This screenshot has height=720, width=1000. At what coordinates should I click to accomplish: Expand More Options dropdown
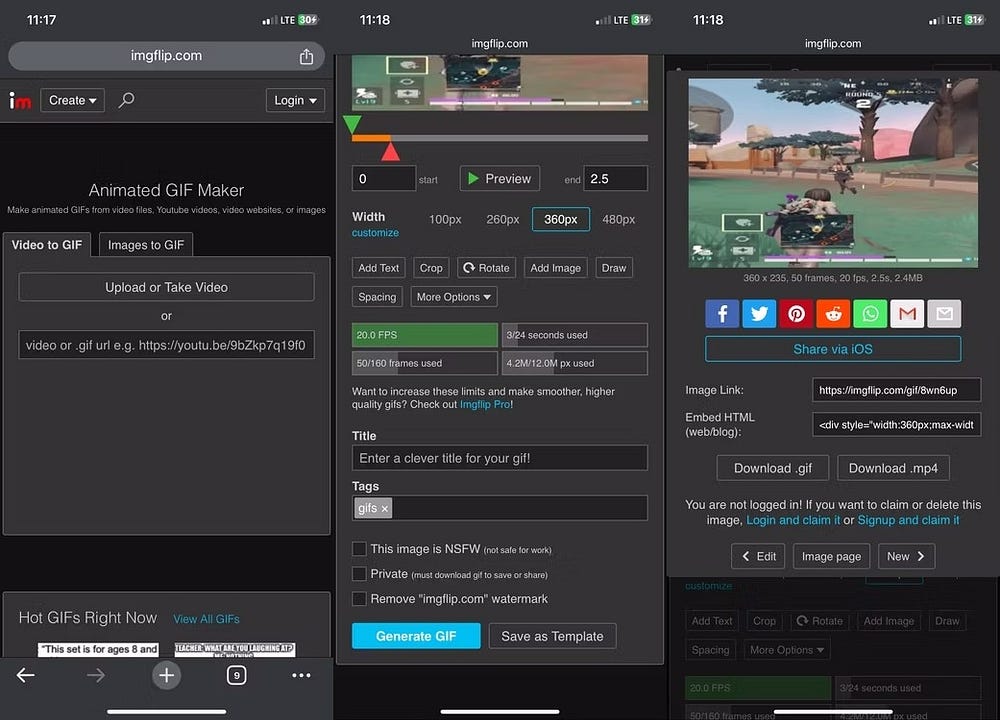point(453,297)
